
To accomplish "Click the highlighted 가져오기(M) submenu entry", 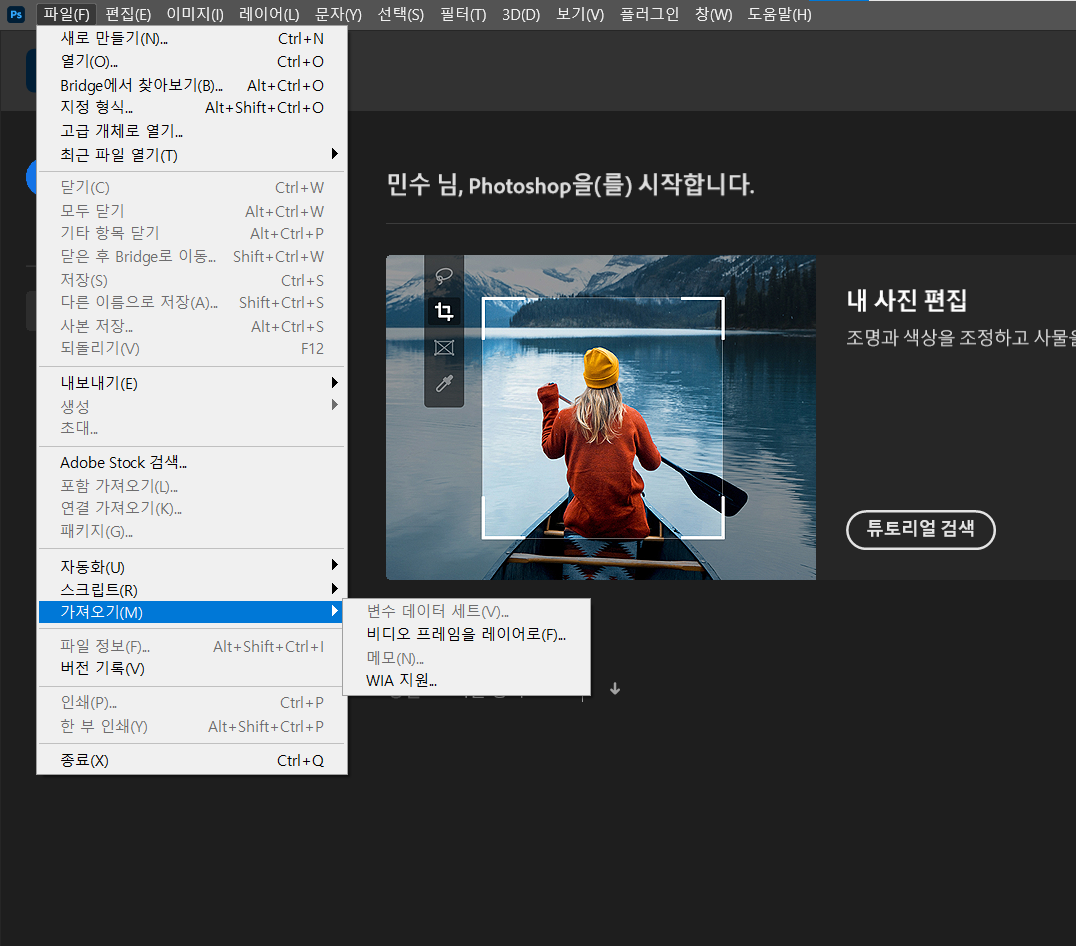I will (x=192, y=612).
